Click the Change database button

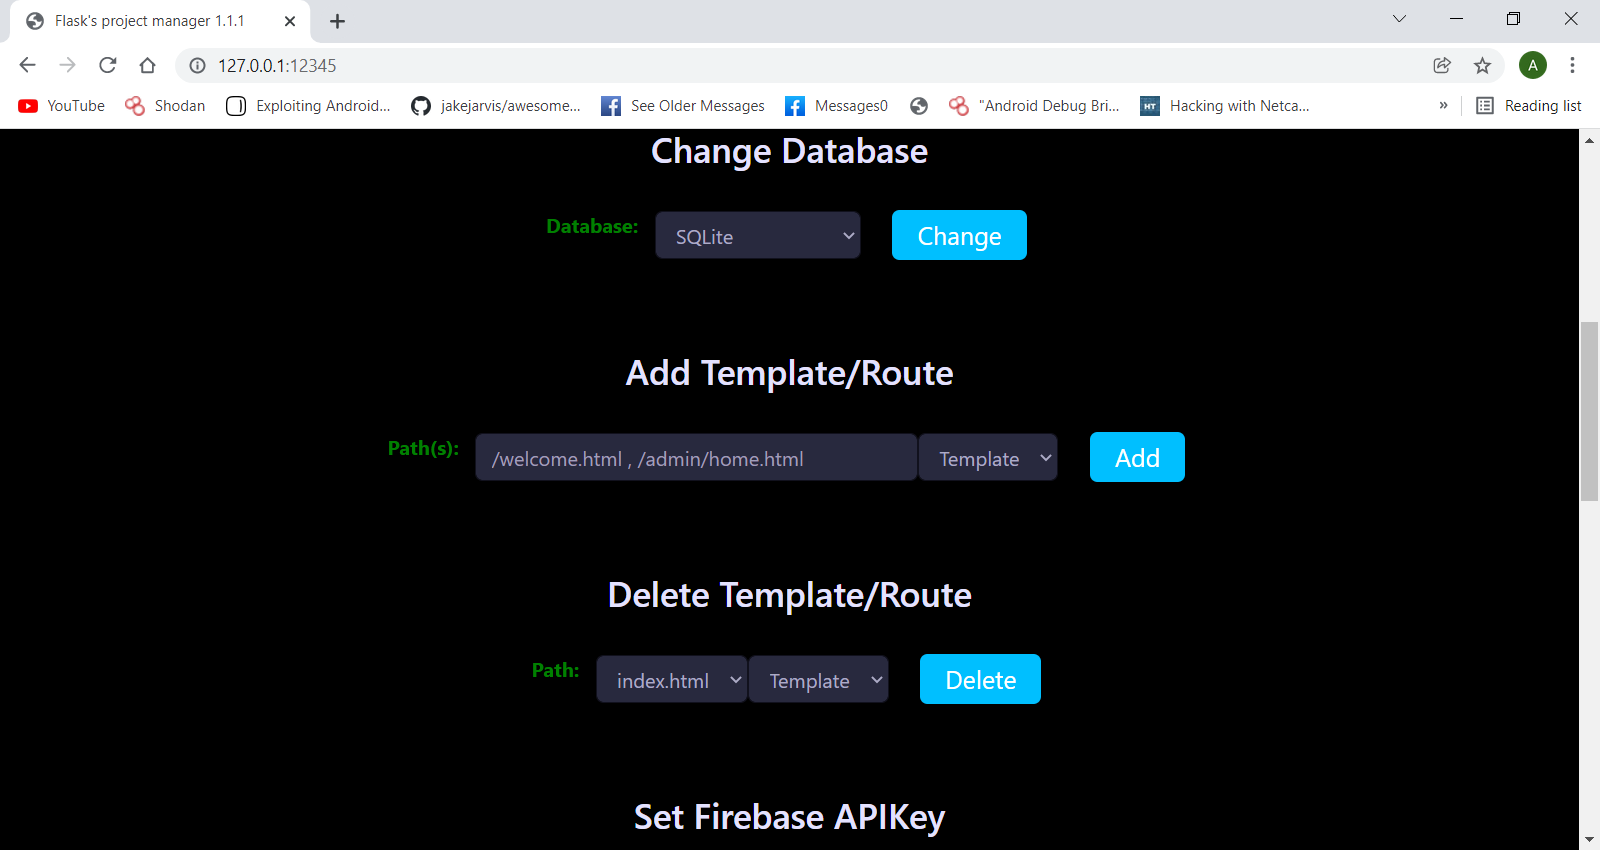click(959, 235)
